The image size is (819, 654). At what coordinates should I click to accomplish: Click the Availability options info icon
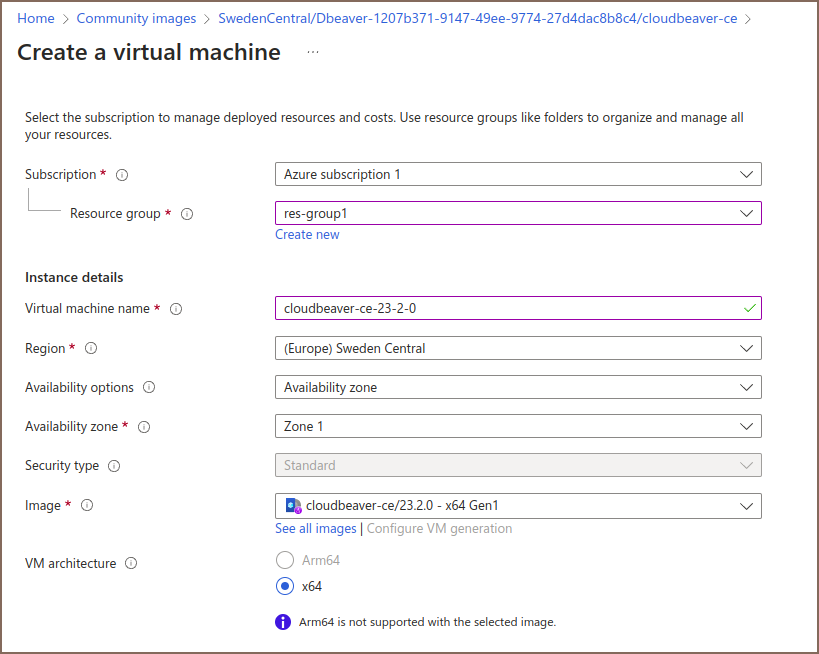point(150,388)
